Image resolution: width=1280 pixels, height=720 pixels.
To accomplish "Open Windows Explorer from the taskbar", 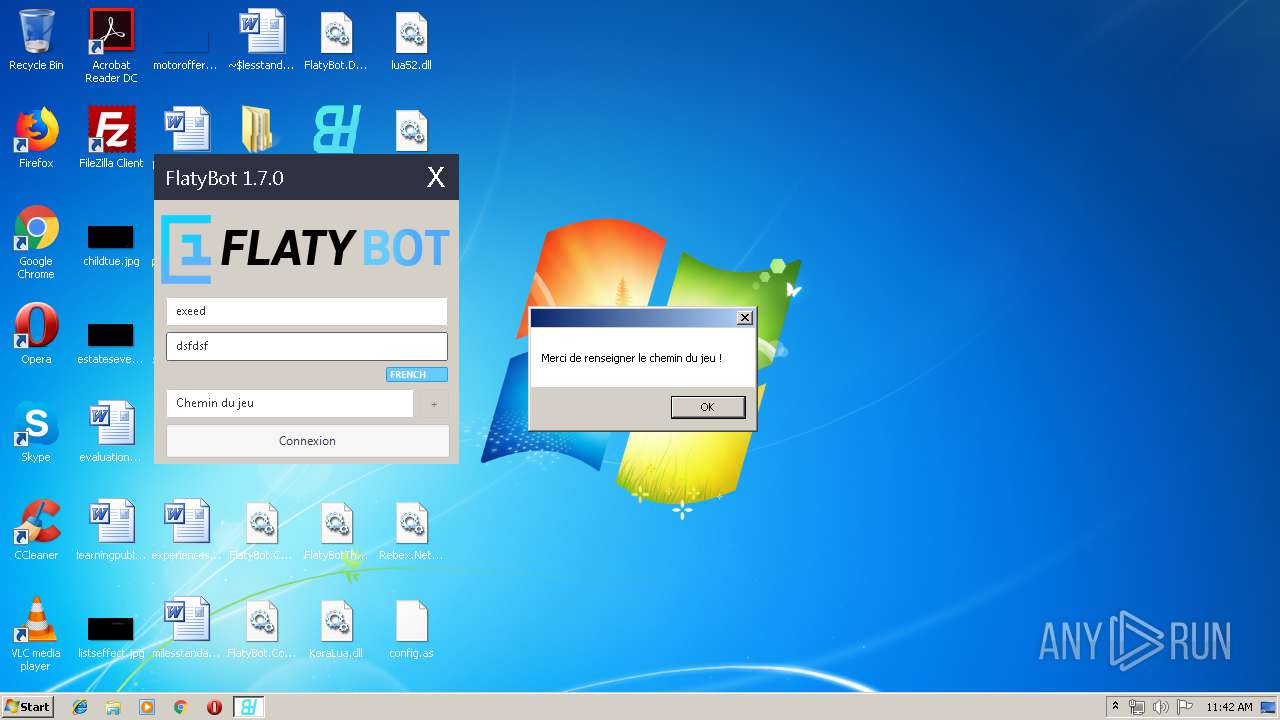I will [113, 707].
